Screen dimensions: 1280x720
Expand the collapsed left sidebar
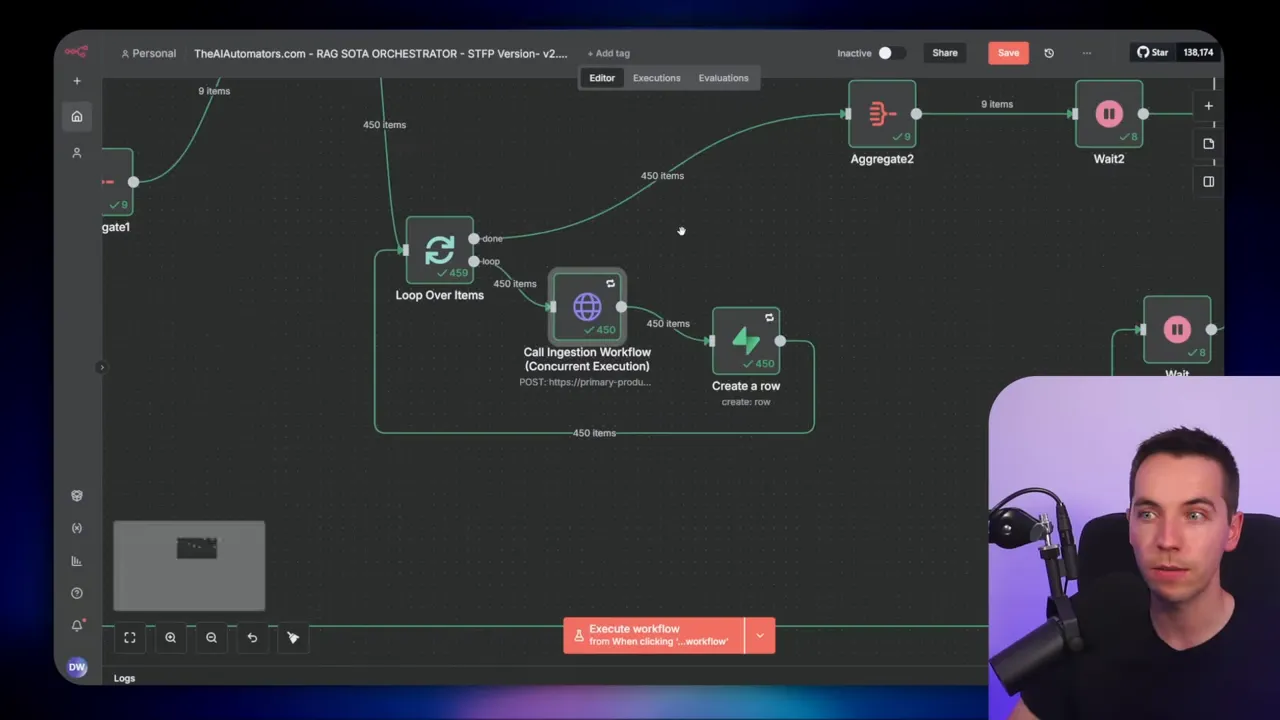coord(101,368)
